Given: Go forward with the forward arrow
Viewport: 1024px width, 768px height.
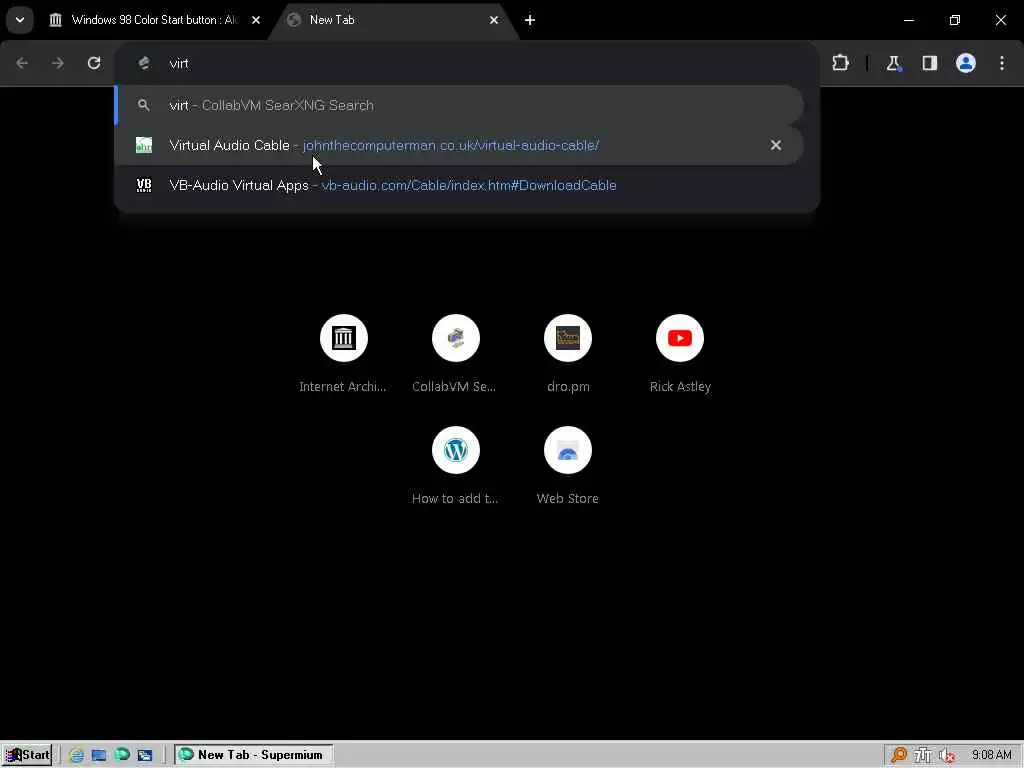Looking at the screenshot, I should coord(57,63).
